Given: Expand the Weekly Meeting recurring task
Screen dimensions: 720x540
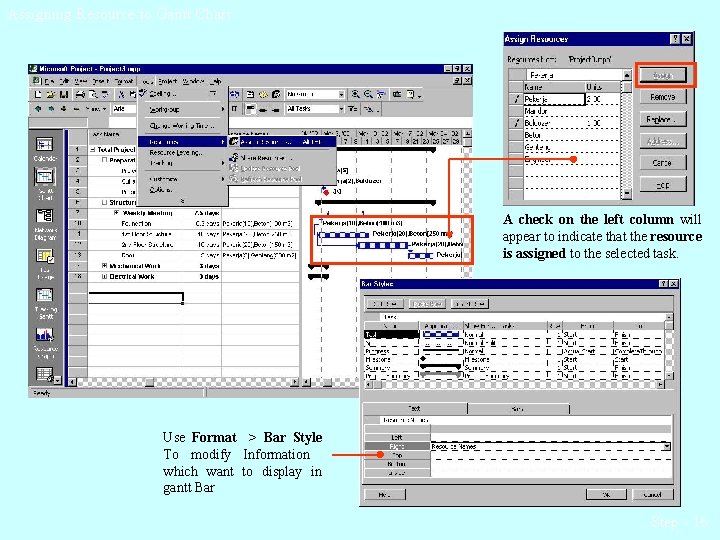Looking at the screenshot, I should click(x=117, y=213).
